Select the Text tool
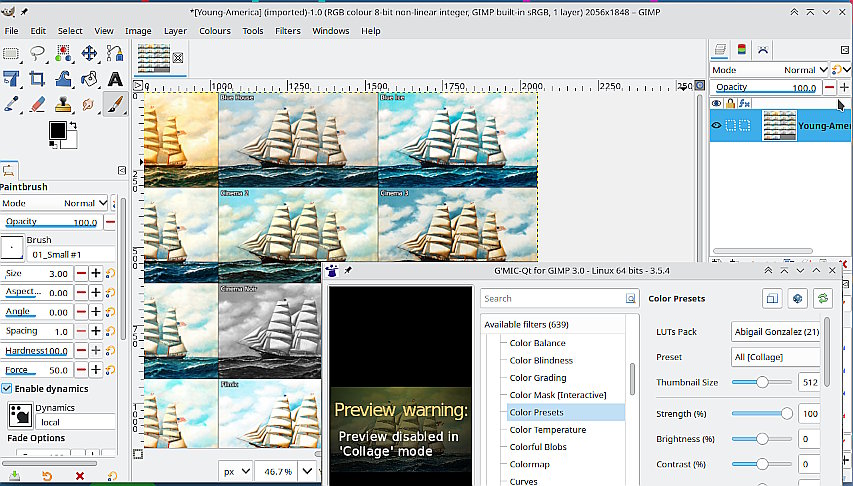 click(x=115, y=79)
